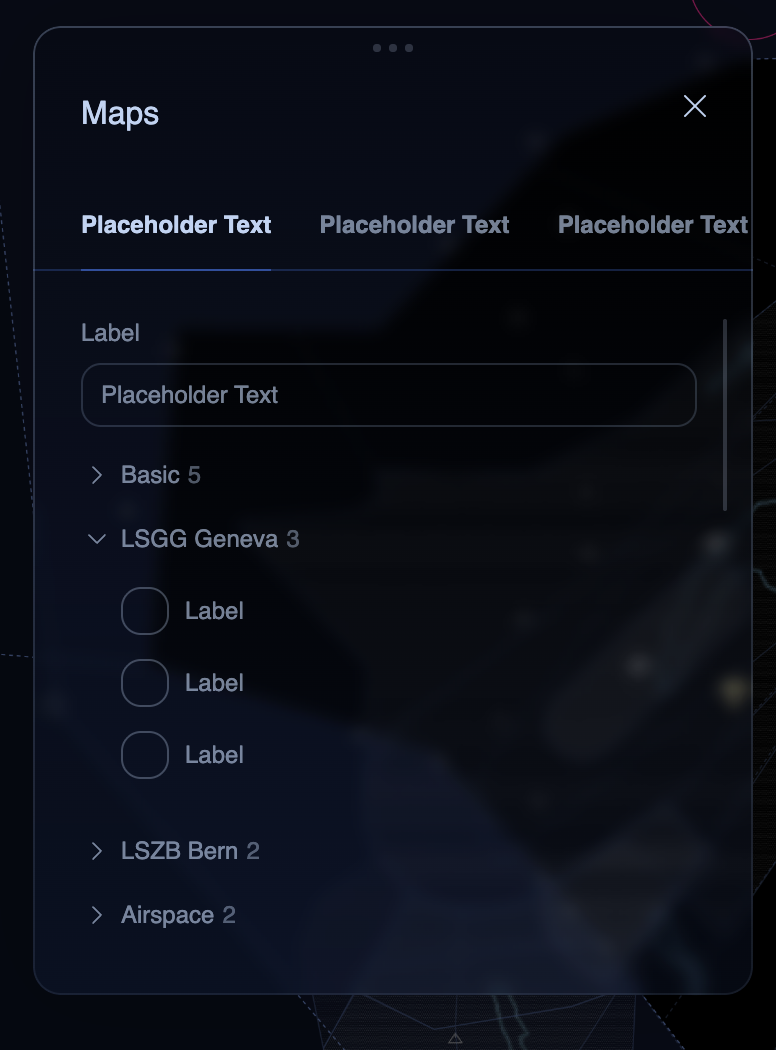Image resolution: width=776 pixels, height=1050 pixels.
Task: Click the three-dot drag handle atop panel
Action: pyautogui.click(x=393, y=48)
